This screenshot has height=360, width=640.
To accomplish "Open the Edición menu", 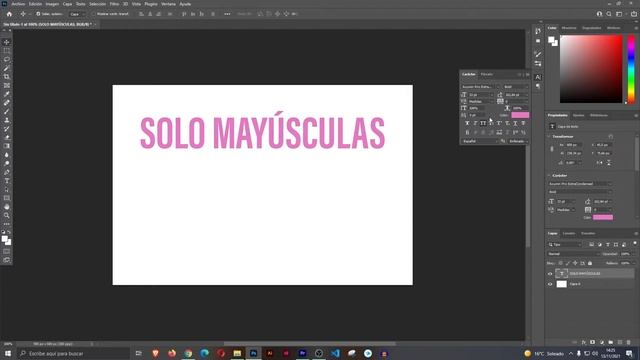I will (35, 4).
